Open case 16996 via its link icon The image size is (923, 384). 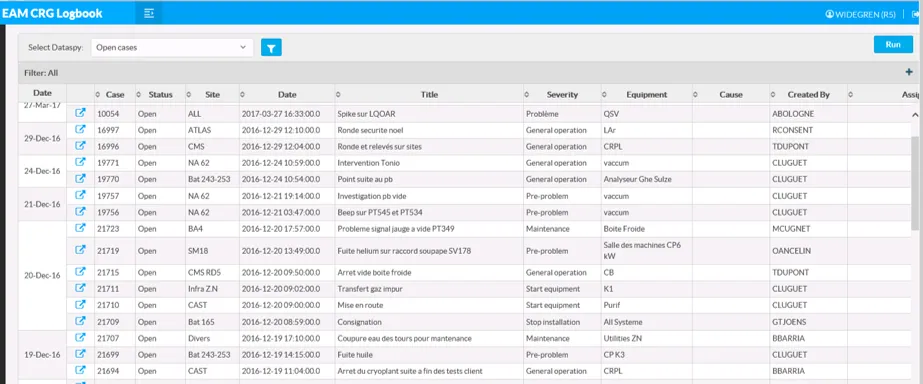pyautogui.click(x=81, y=145)
